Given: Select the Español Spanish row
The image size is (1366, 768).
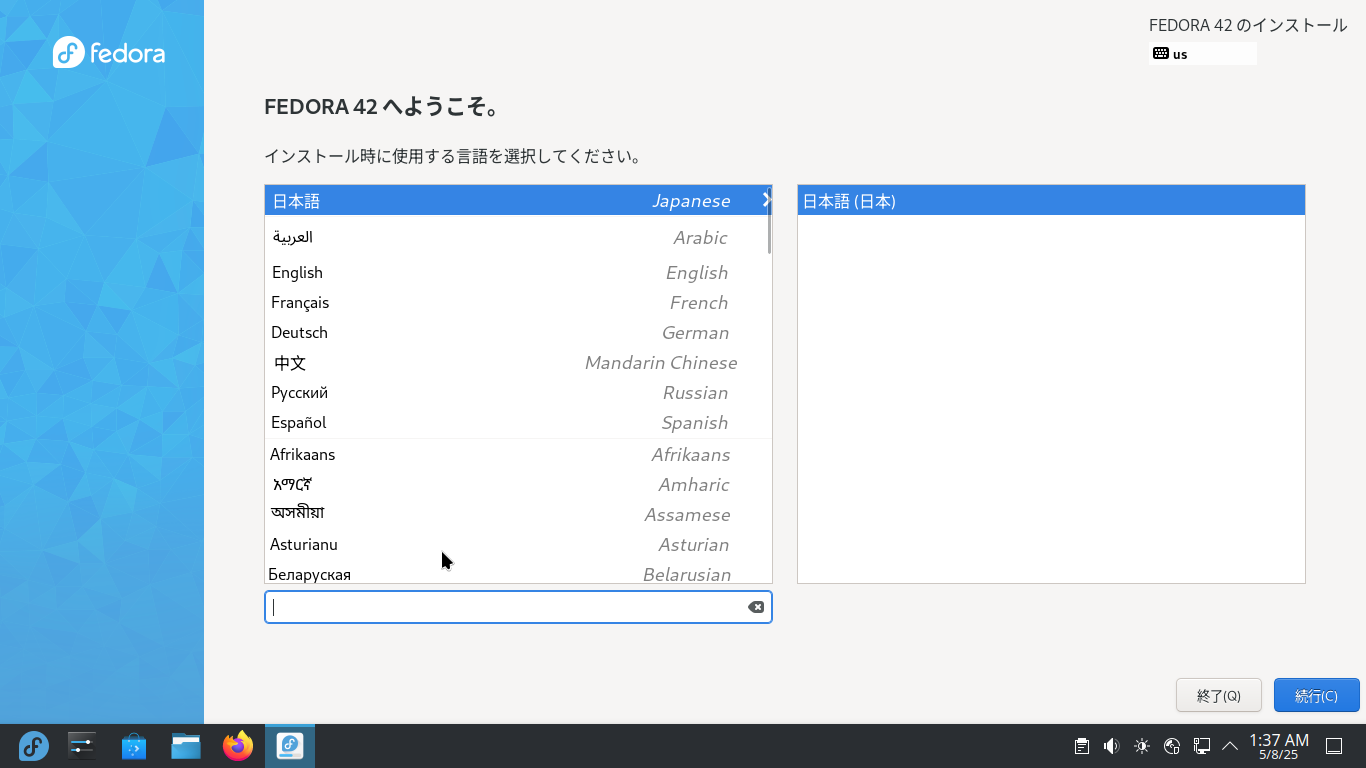Looking at the screenshot, I should pos(518,422).
